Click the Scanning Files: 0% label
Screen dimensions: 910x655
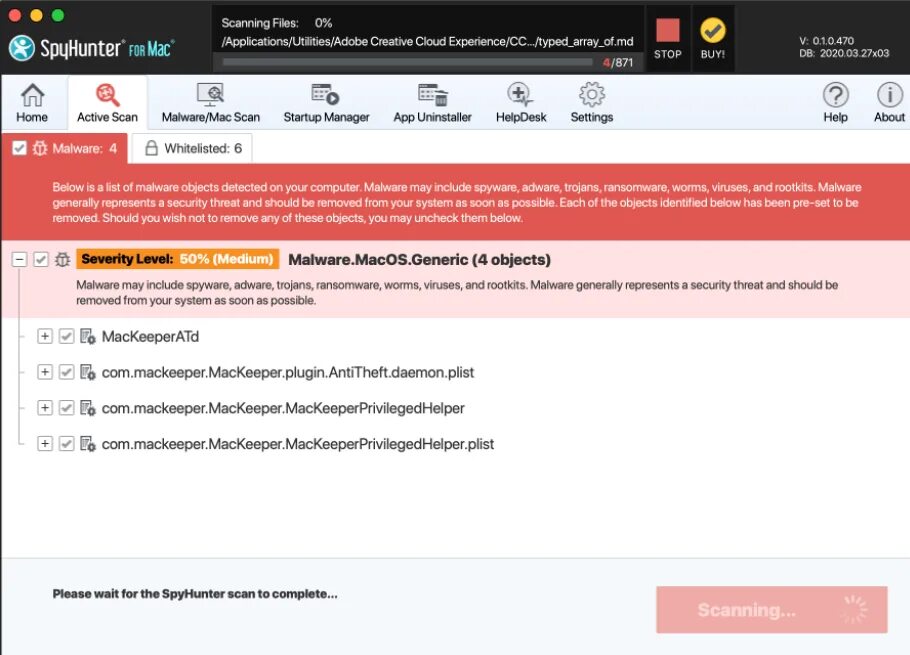point(277,23)
